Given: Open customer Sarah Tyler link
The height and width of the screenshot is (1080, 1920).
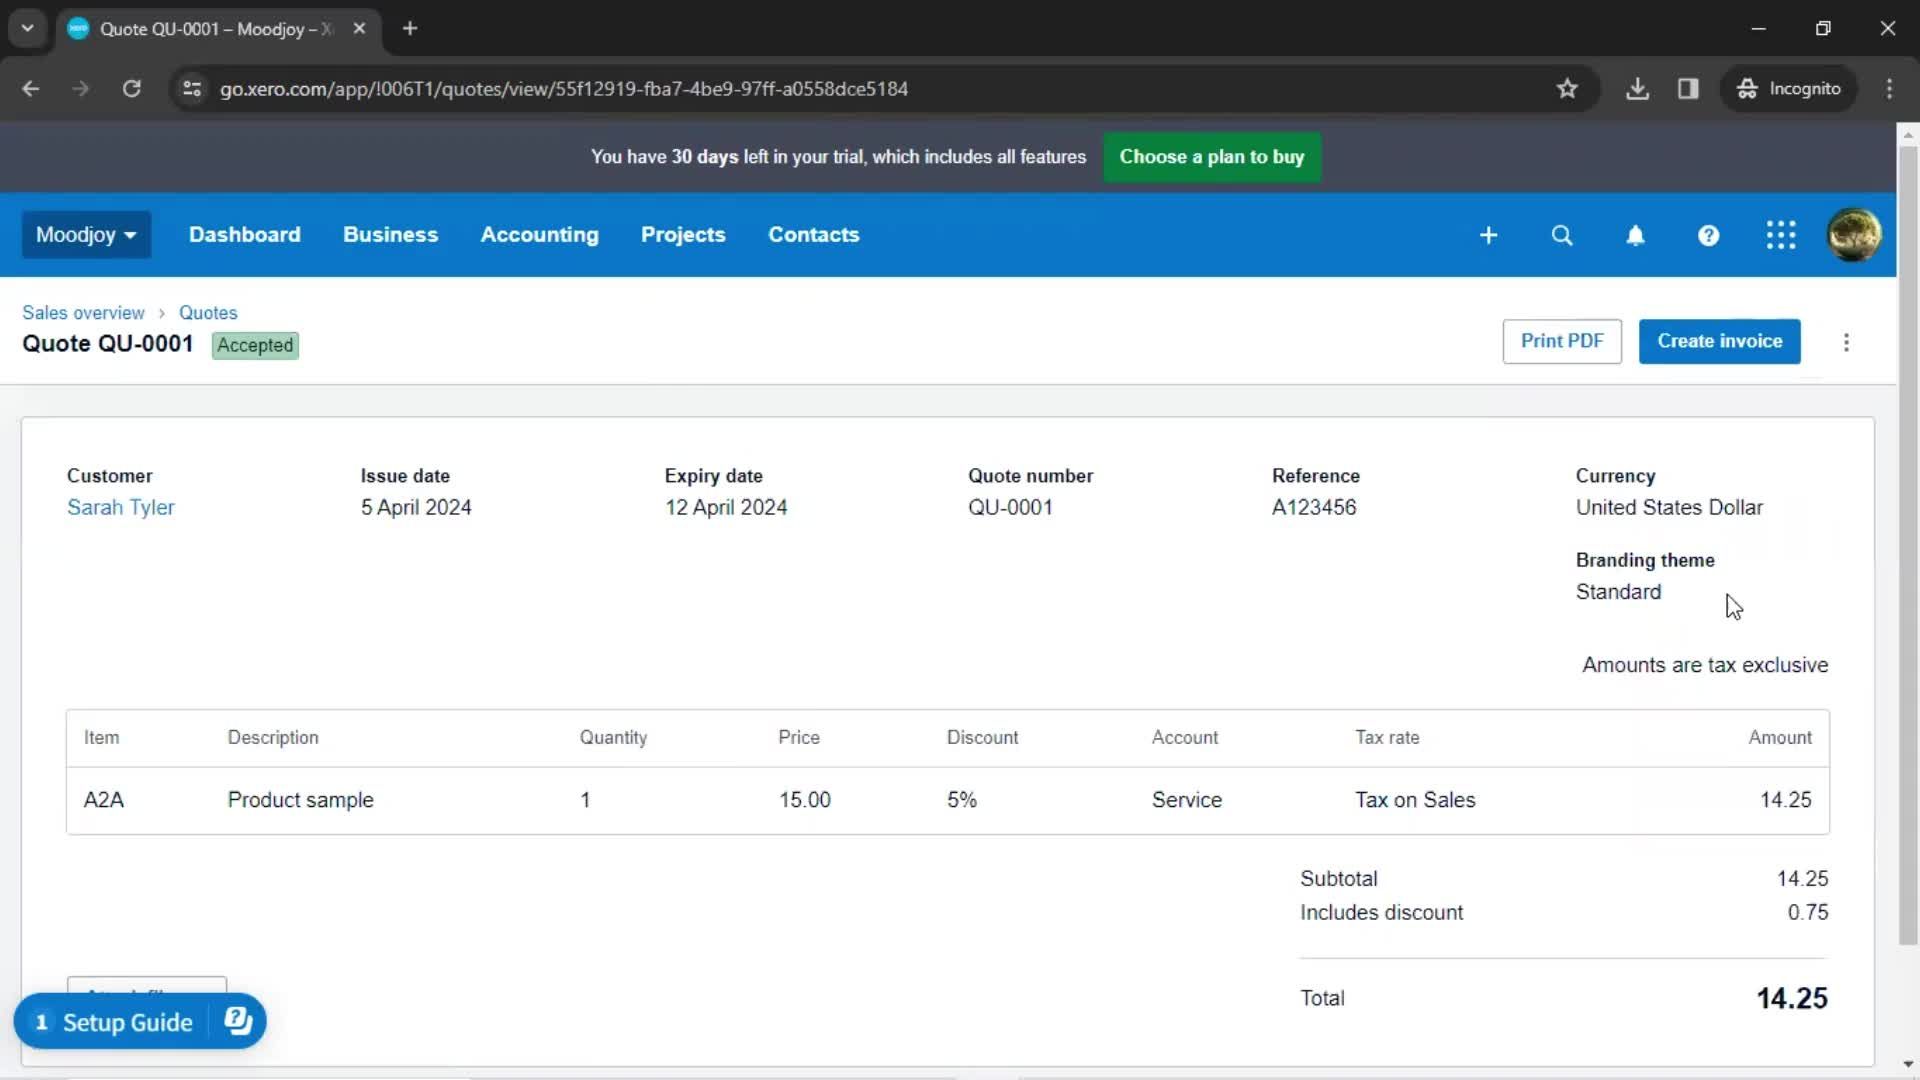Looking at the screenshot, I should (120, 508).
